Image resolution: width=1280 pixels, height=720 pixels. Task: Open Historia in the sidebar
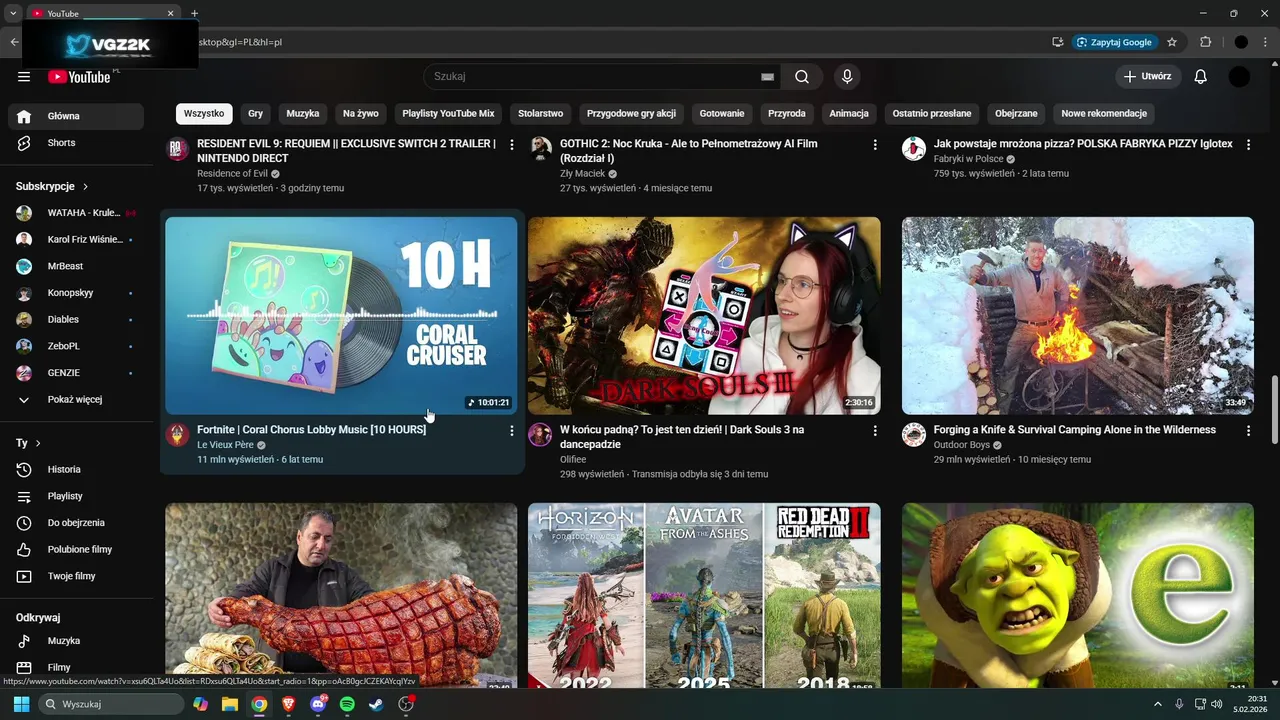tap(76, 469)
